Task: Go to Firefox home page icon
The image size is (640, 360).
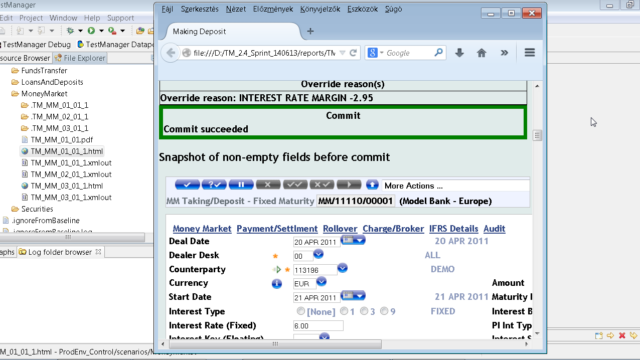Action: point(482,53)
